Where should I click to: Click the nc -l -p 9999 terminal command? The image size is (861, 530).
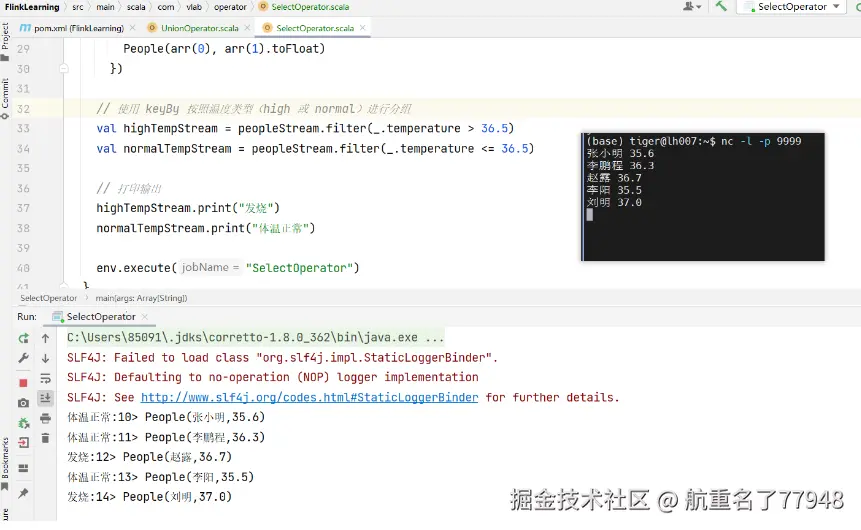761,141
